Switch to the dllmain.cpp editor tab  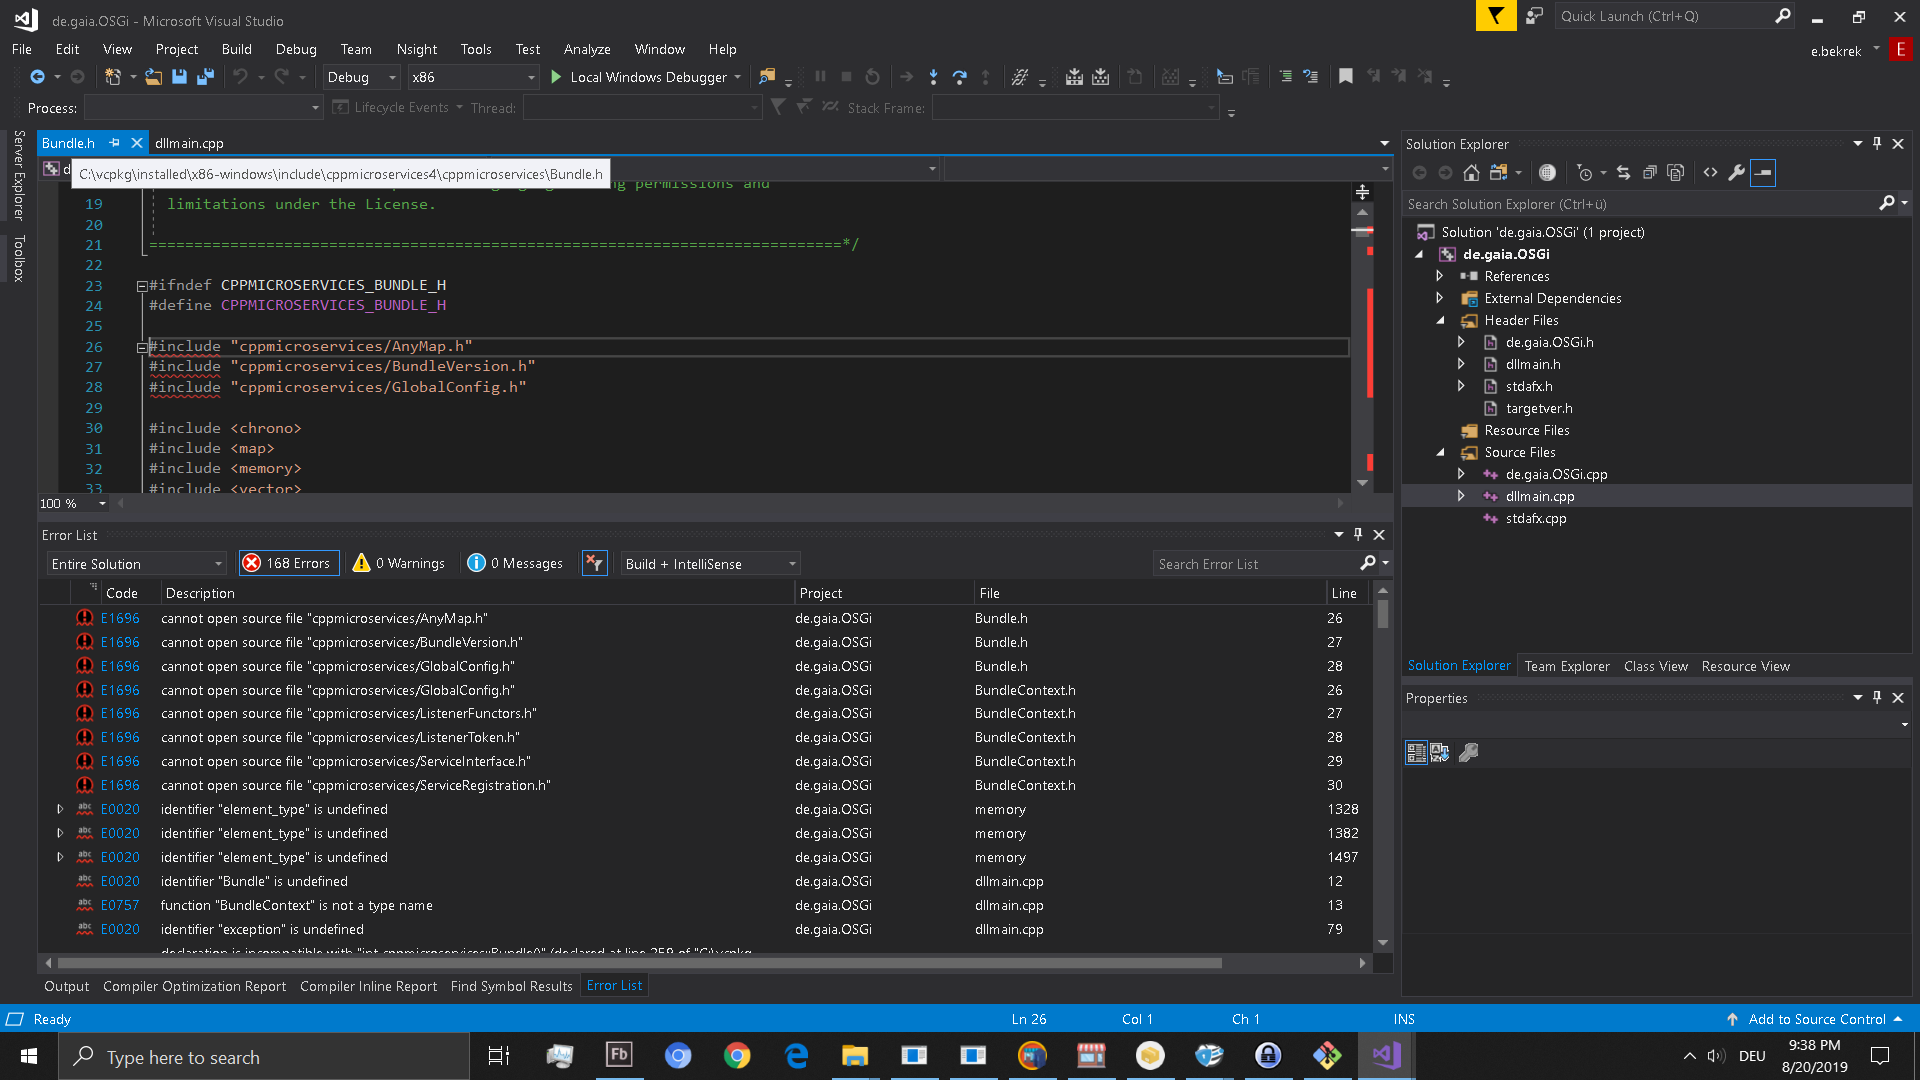coord(189,143)
